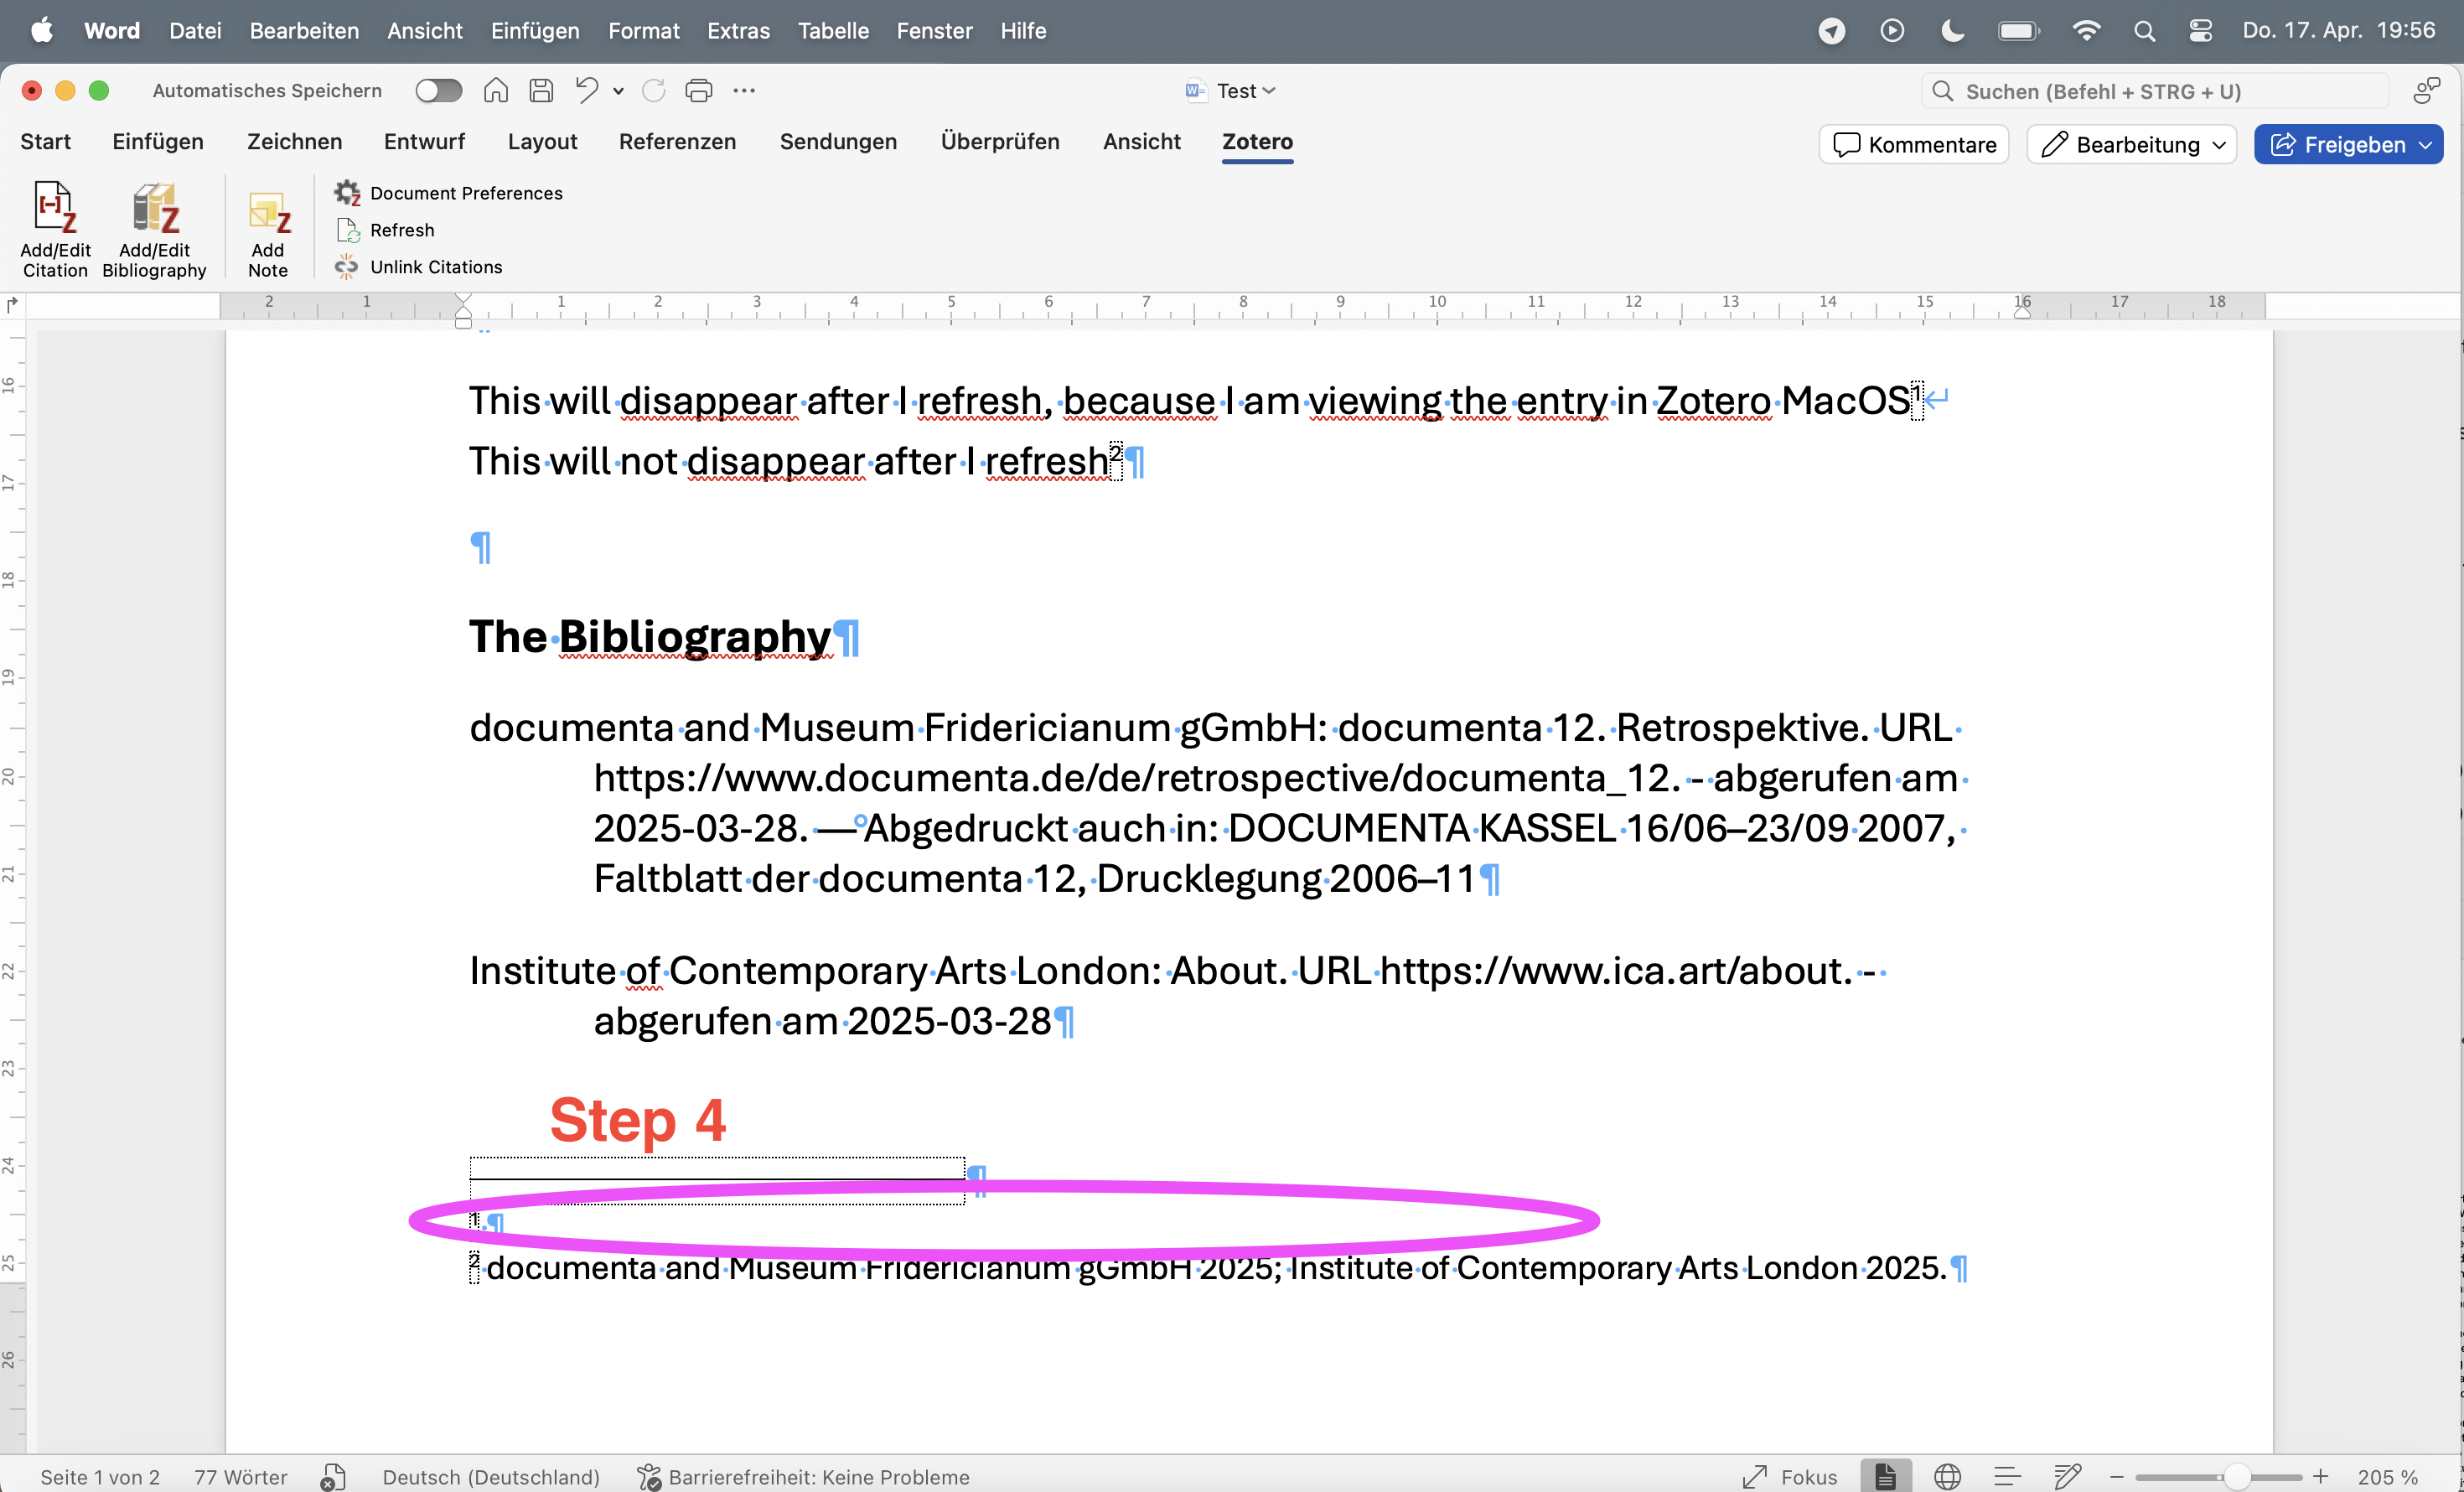Adjust the zoom slider in status bar
Viewport: 2464px width, 1492px height.
click(2237, 1477)
